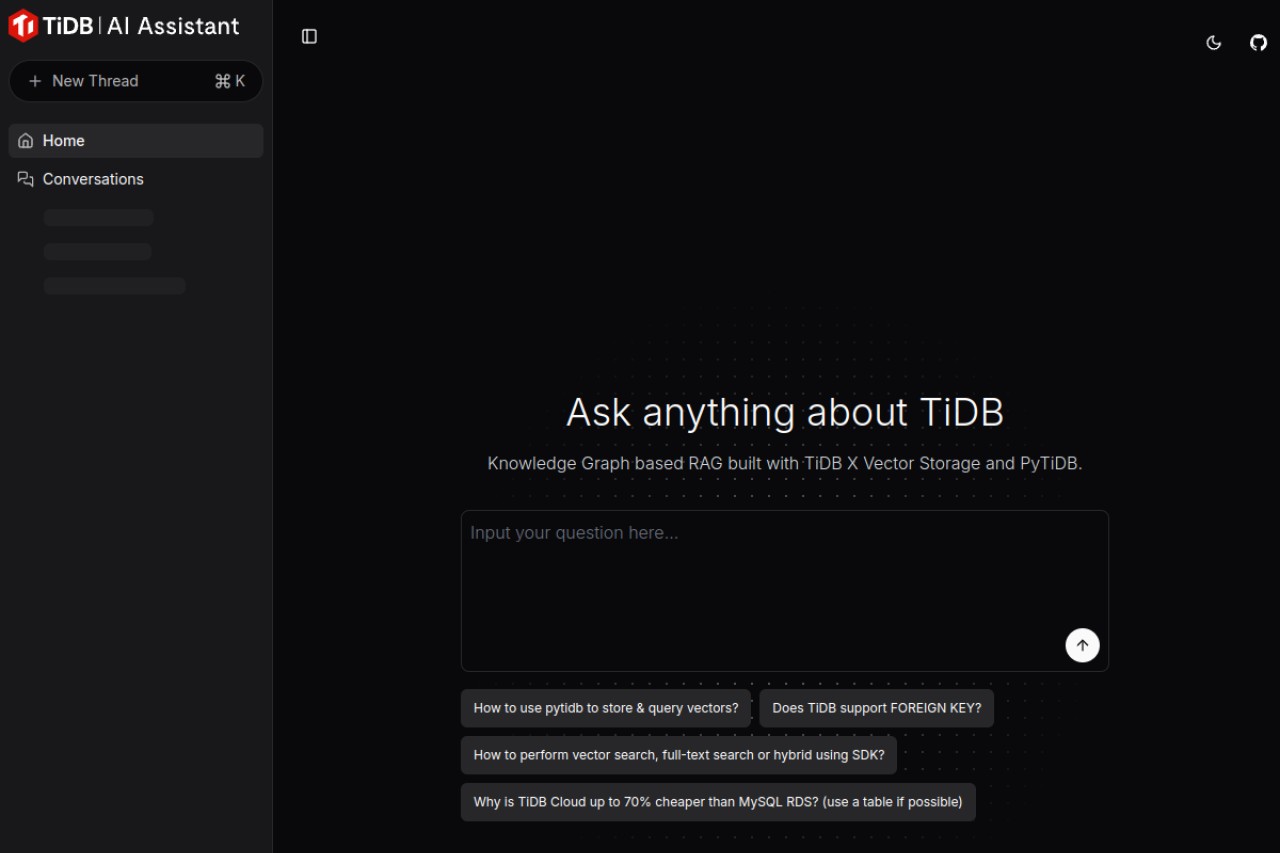The width and height of the screenshot is (1280, 853).
Task: Open Conversations in sidebar
Action: (136, 179)
